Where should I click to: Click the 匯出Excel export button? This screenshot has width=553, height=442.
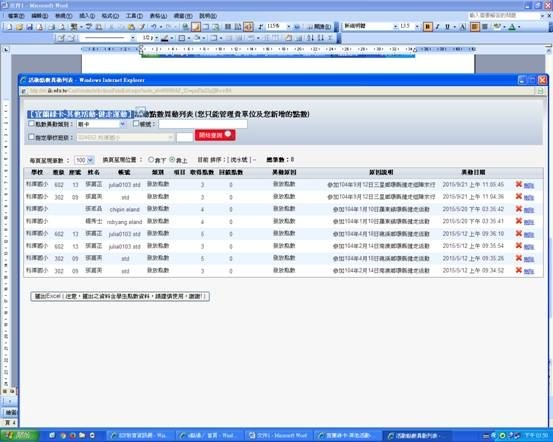coord(120,296)
